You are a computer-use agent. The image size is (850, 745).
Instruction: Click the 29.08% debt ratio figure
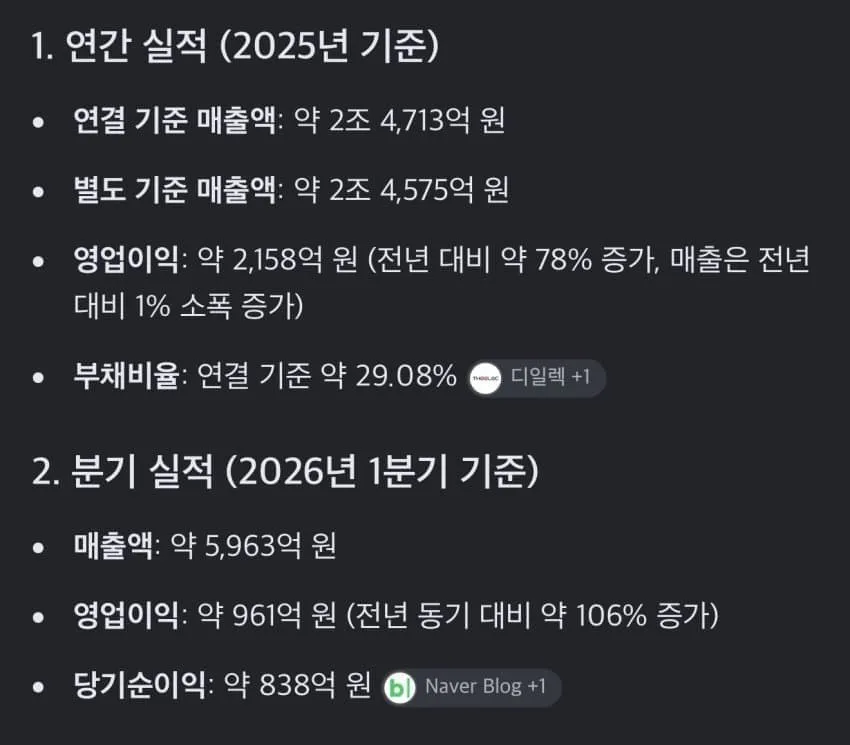point(406,375)
